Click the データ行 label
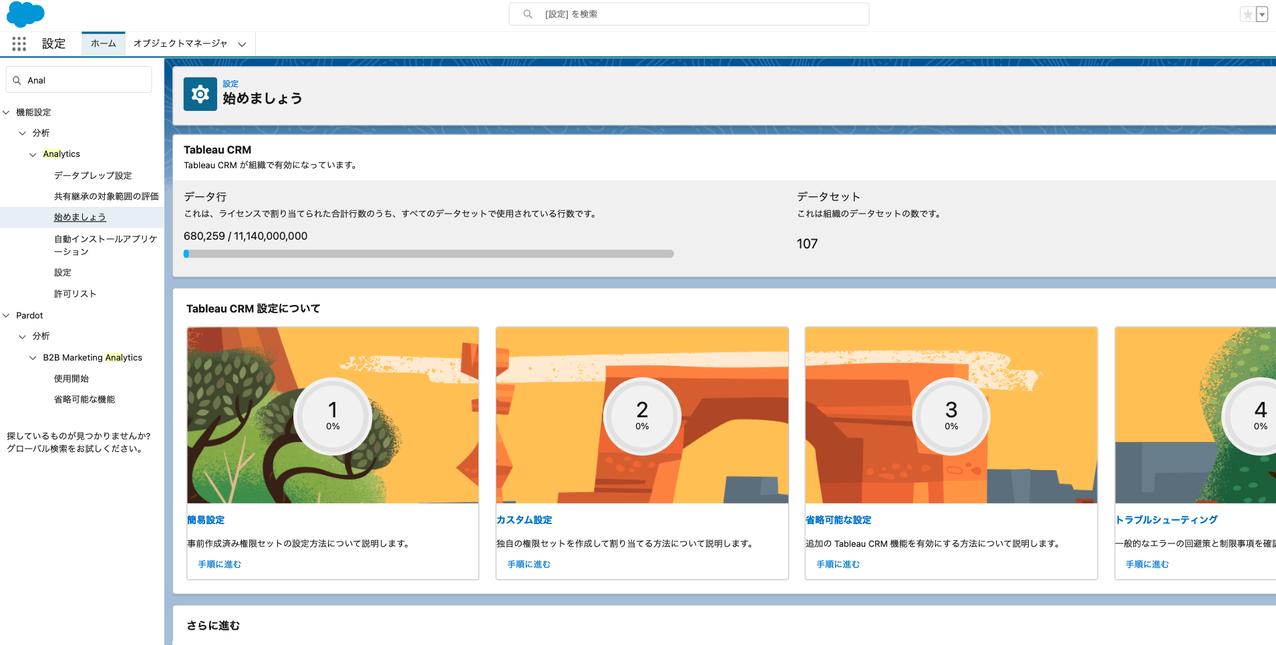The height and width of the screenshot is (645, 1276). (205, 197)
